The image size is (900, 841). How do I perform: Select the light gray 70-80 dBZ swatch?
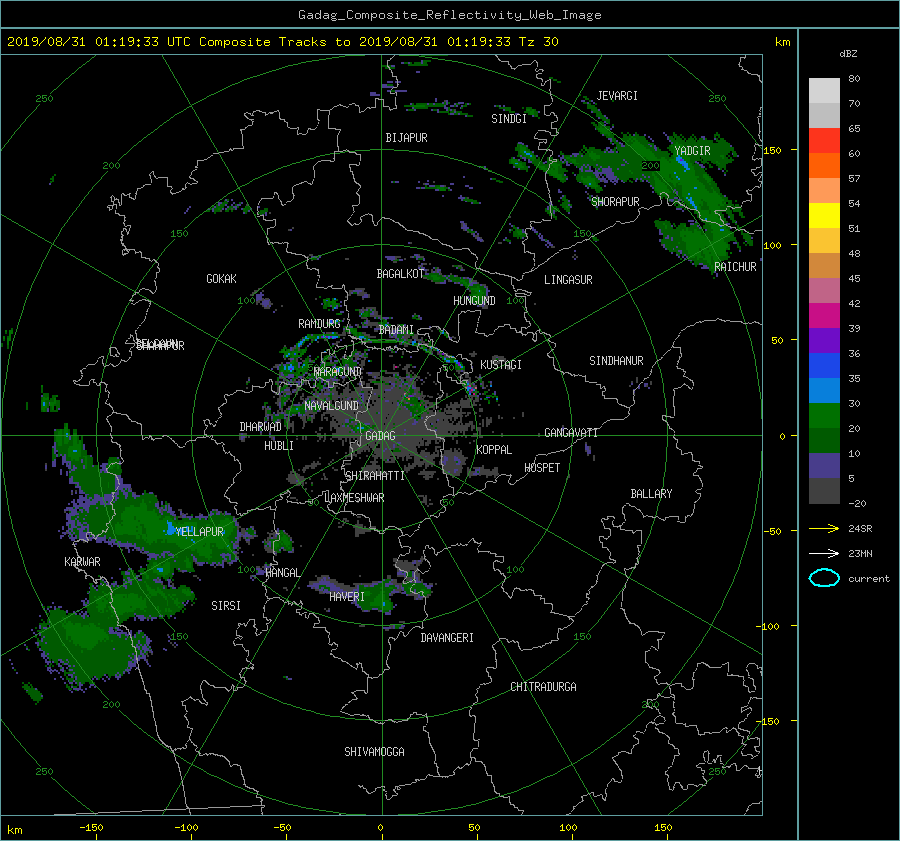coord(824,90)
